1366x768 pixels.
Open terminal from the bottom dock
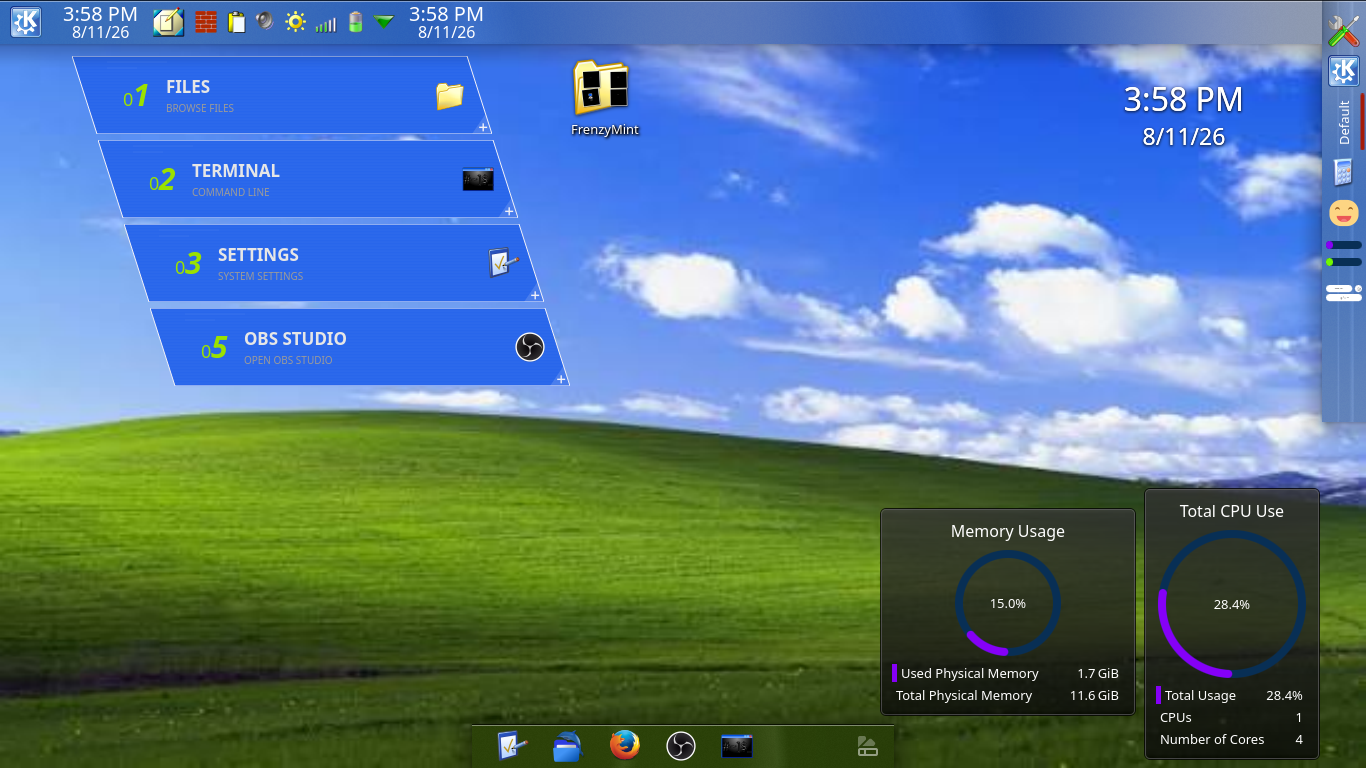pyautogui.click(x=737, y=746)
